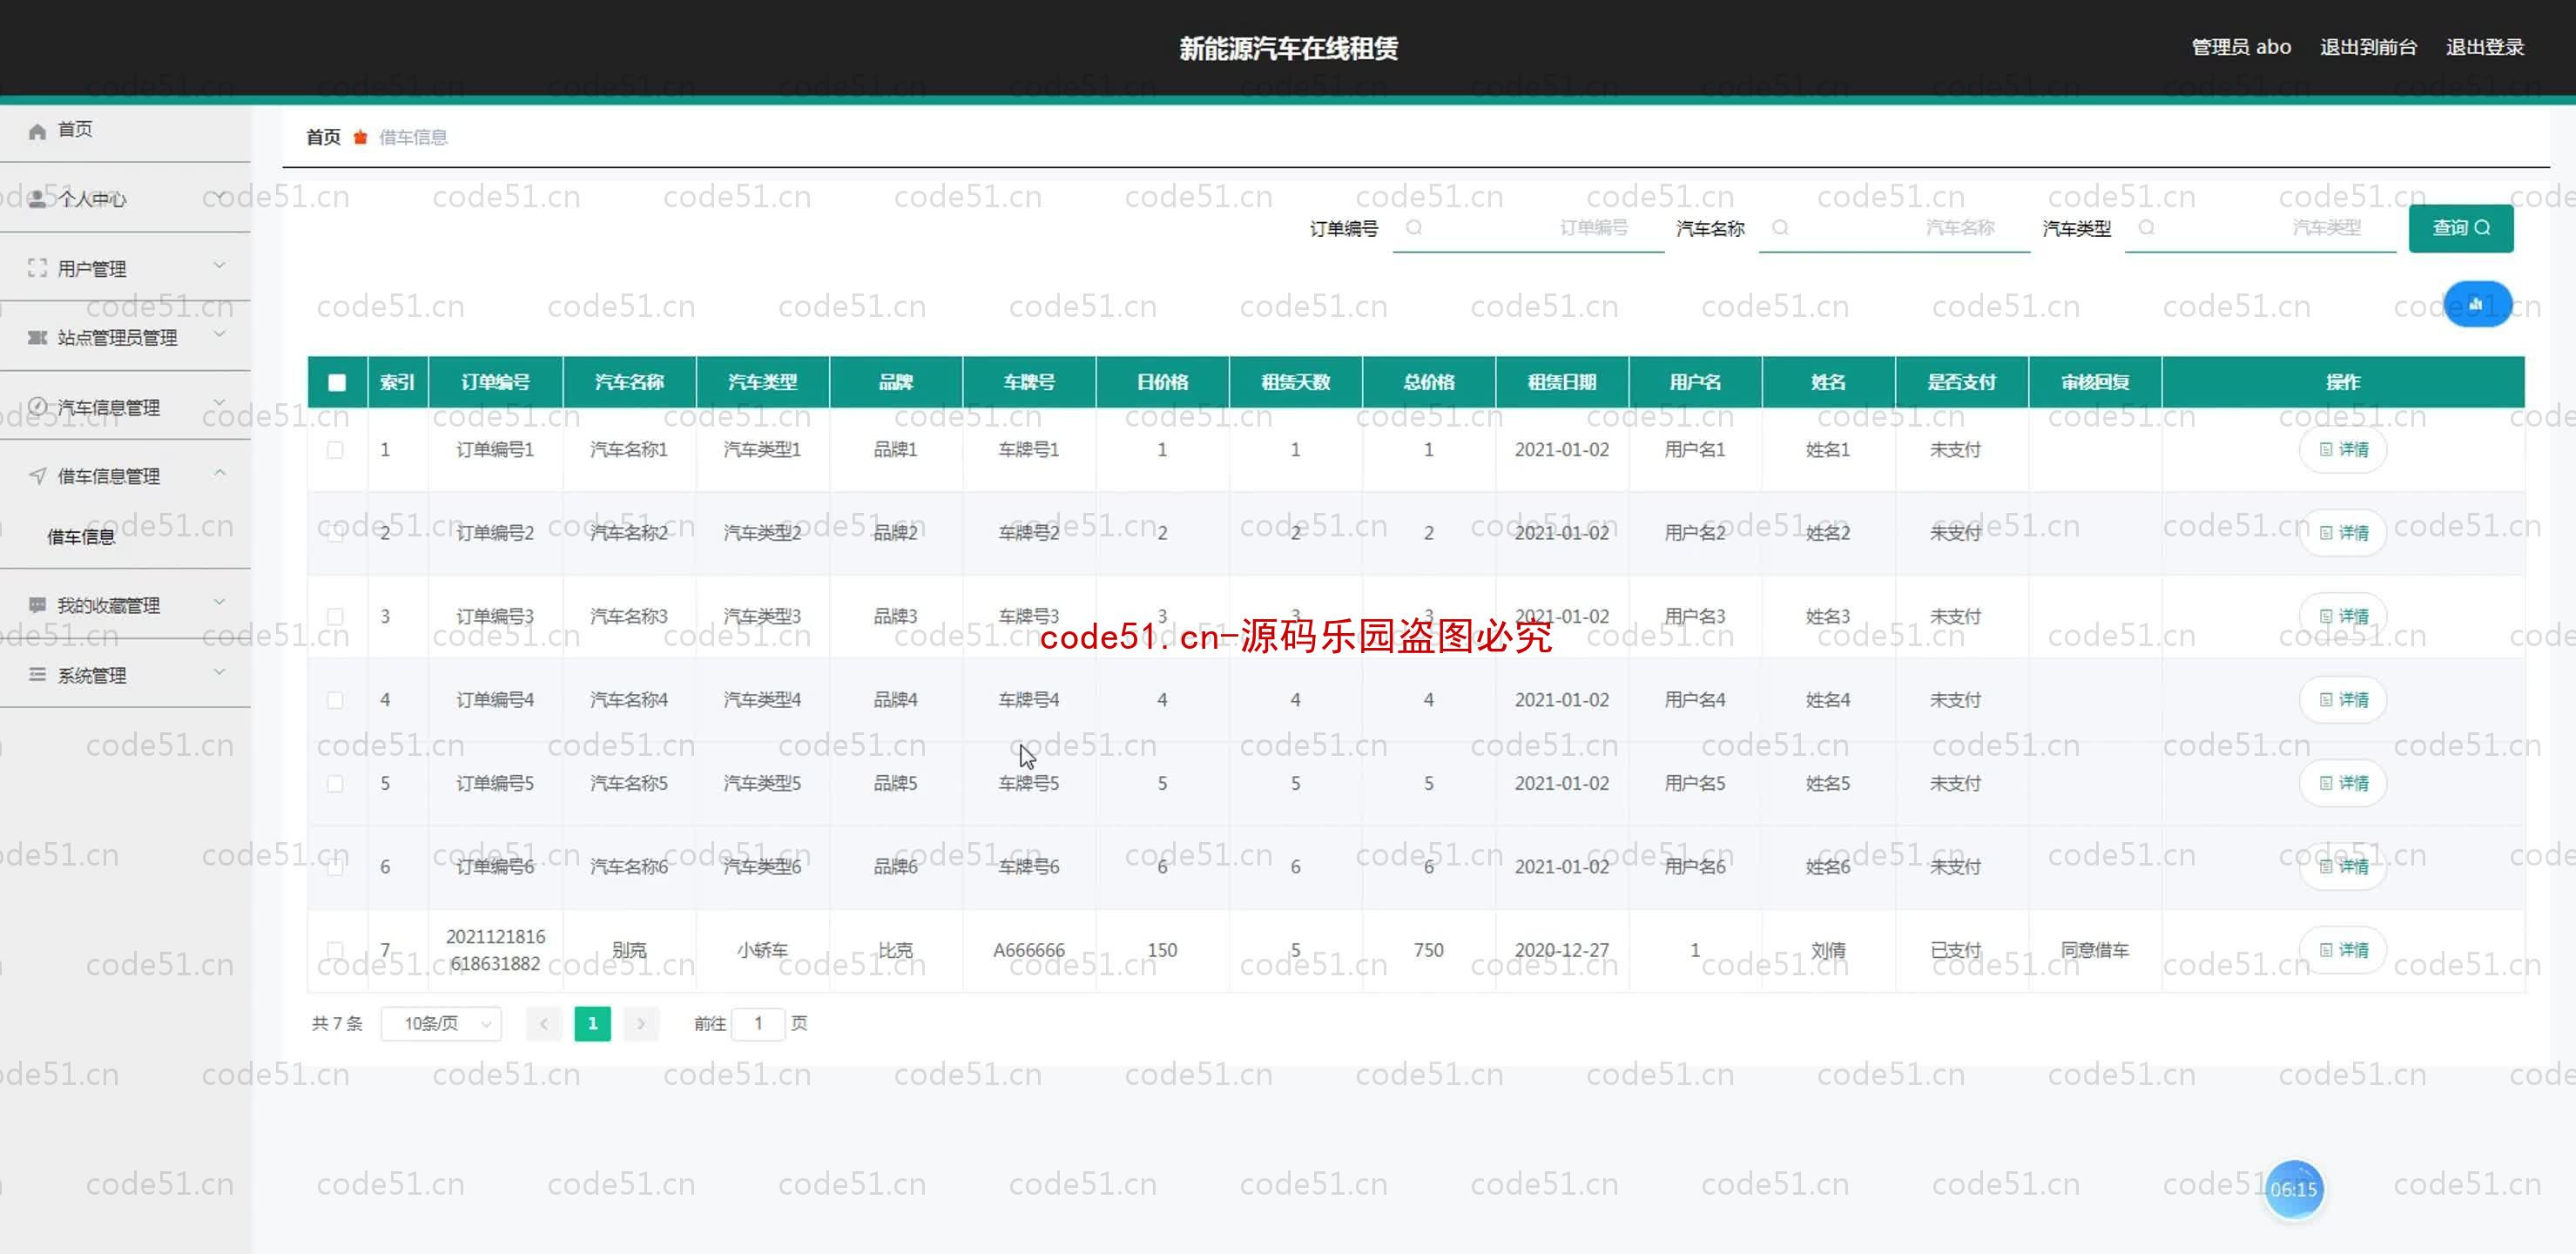Select 系统管理 menu label
Screen dimensions: 2576x1254
click(x=92, y=676)
